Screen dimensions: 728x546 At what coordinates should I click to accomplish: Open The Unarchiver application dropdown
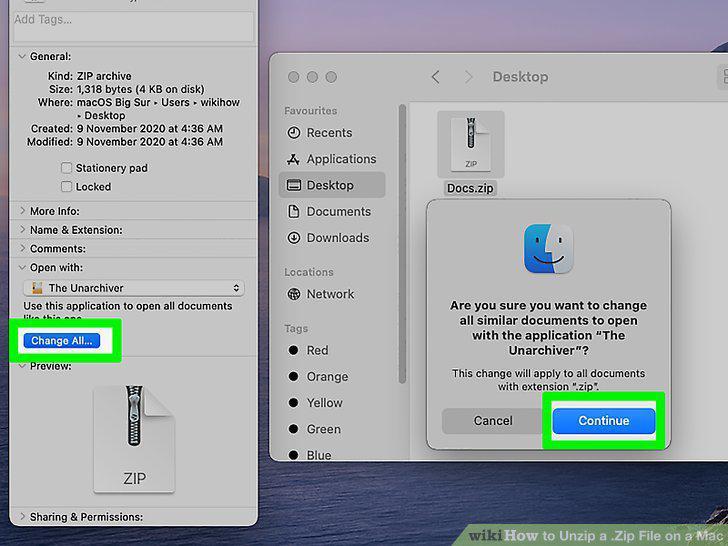134,288
